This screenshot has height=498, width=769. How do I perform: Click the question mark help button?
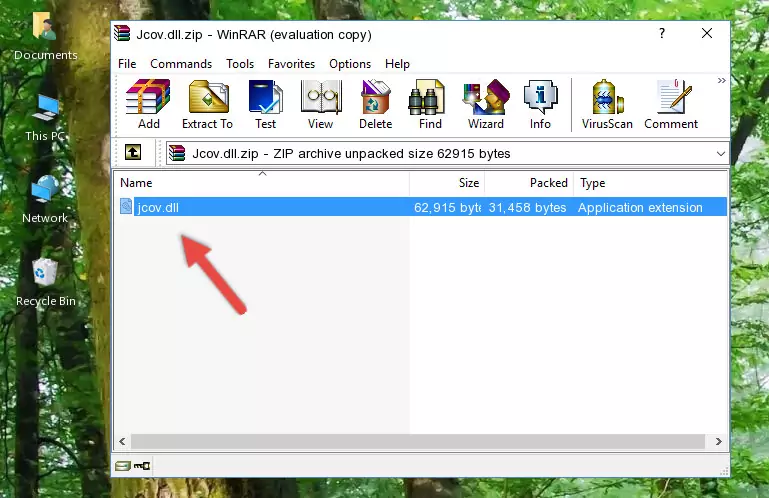[662, 33]
